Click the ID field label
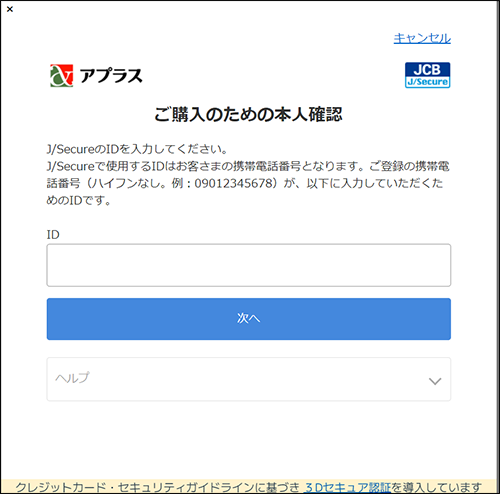 coord(53,235)
